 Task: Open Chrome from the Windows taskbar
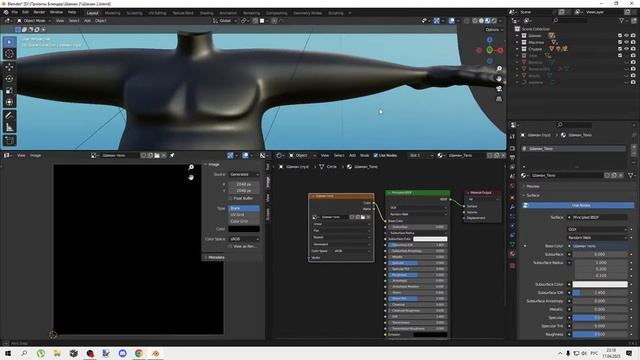click(x=139, y=353)
